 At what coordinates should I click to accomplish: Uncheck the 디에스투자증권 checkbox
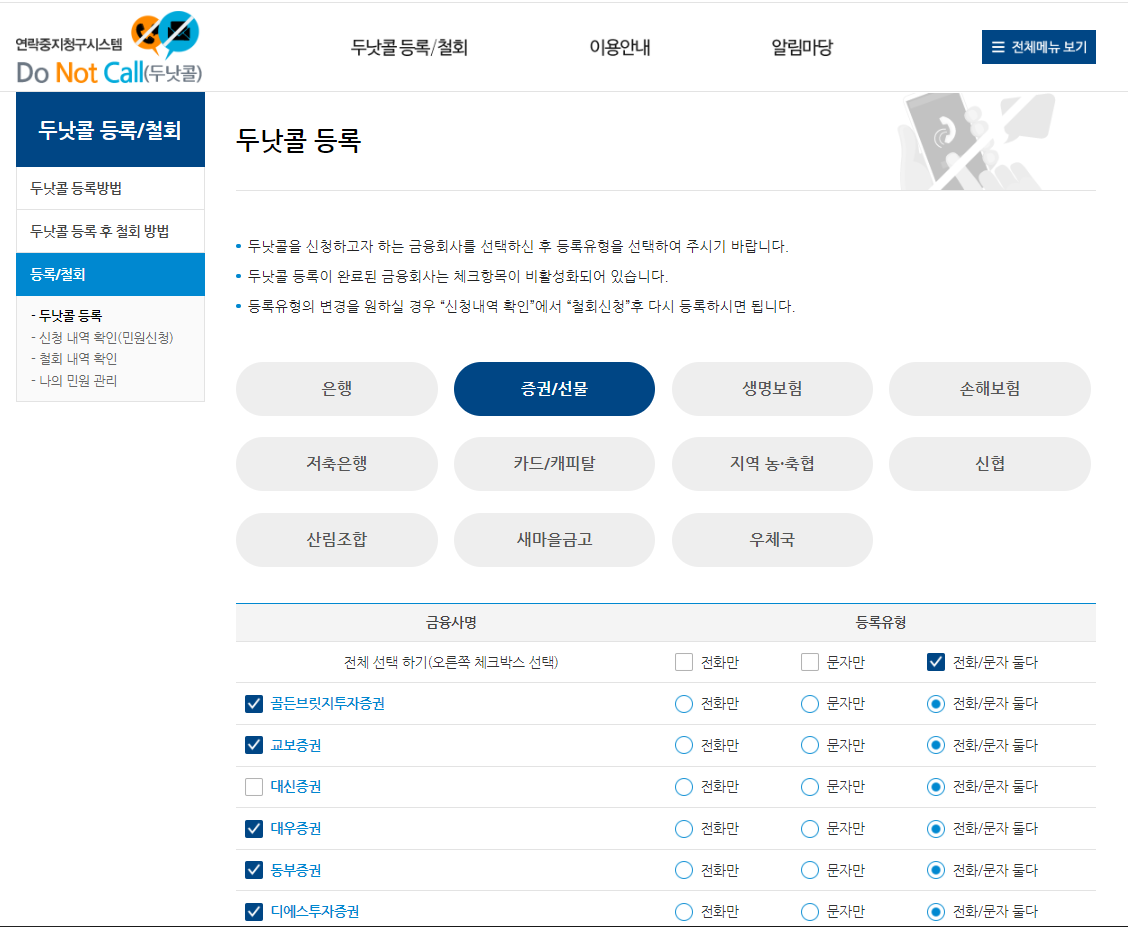[x=253, y=911]
